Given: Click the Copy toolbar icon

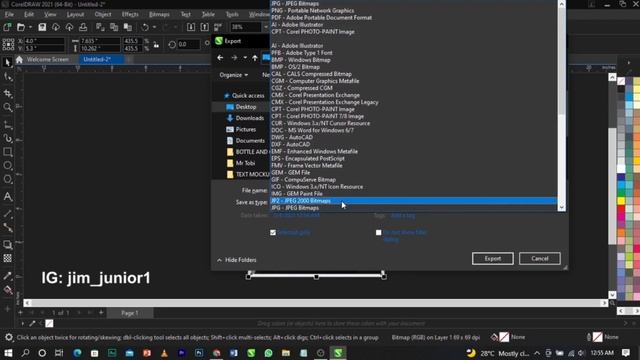Looking at the screenshot, I should pyautogui.click(x=114, y=27).
